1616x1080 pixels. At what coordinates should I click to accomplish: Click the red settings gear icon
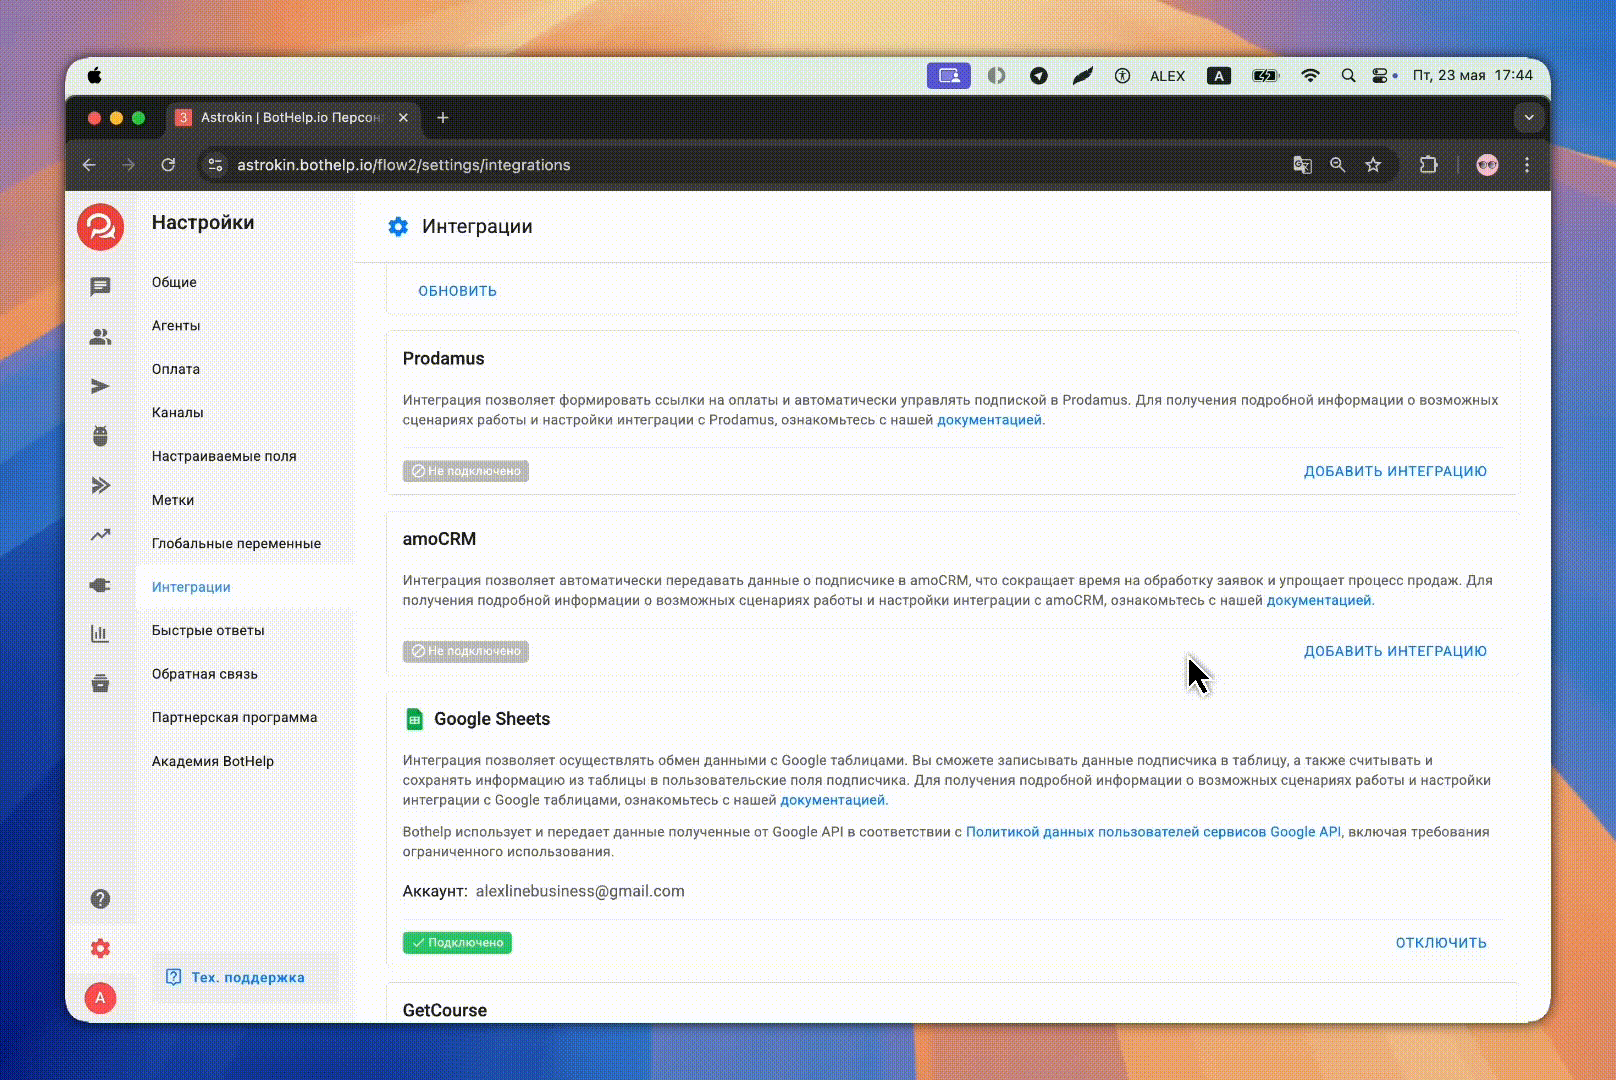[x=100, y=948]
